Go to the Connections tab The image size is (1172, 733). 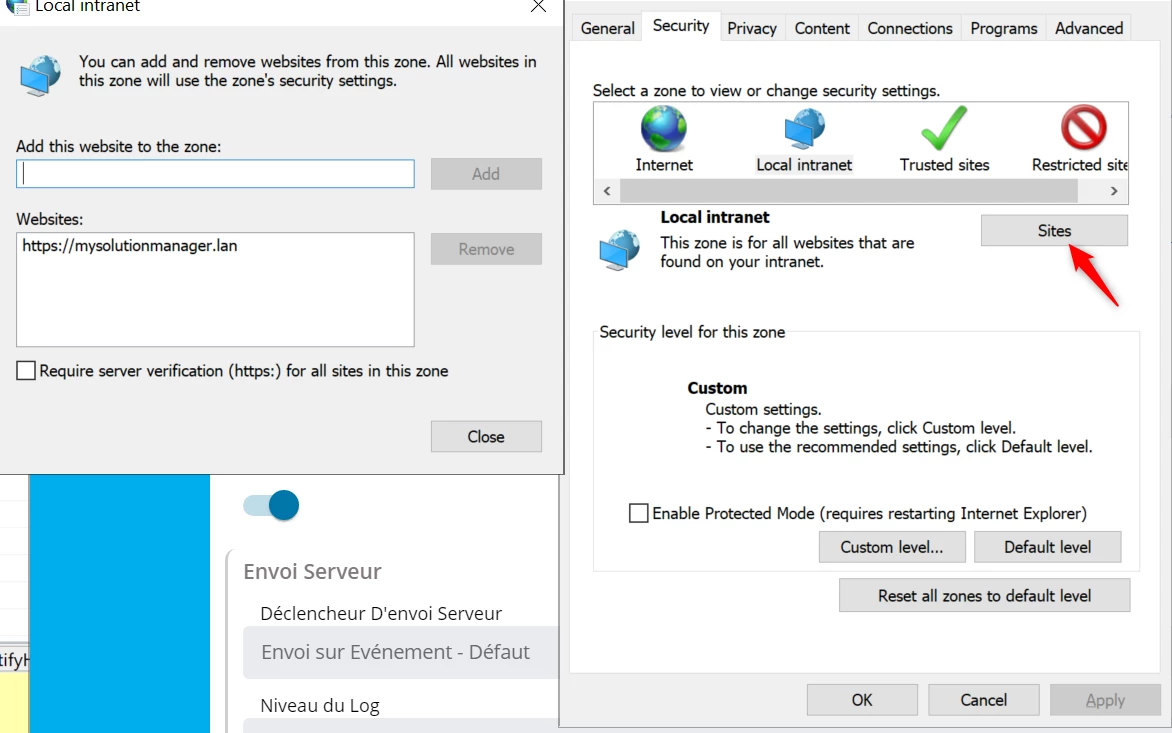(x=910, y=28)
